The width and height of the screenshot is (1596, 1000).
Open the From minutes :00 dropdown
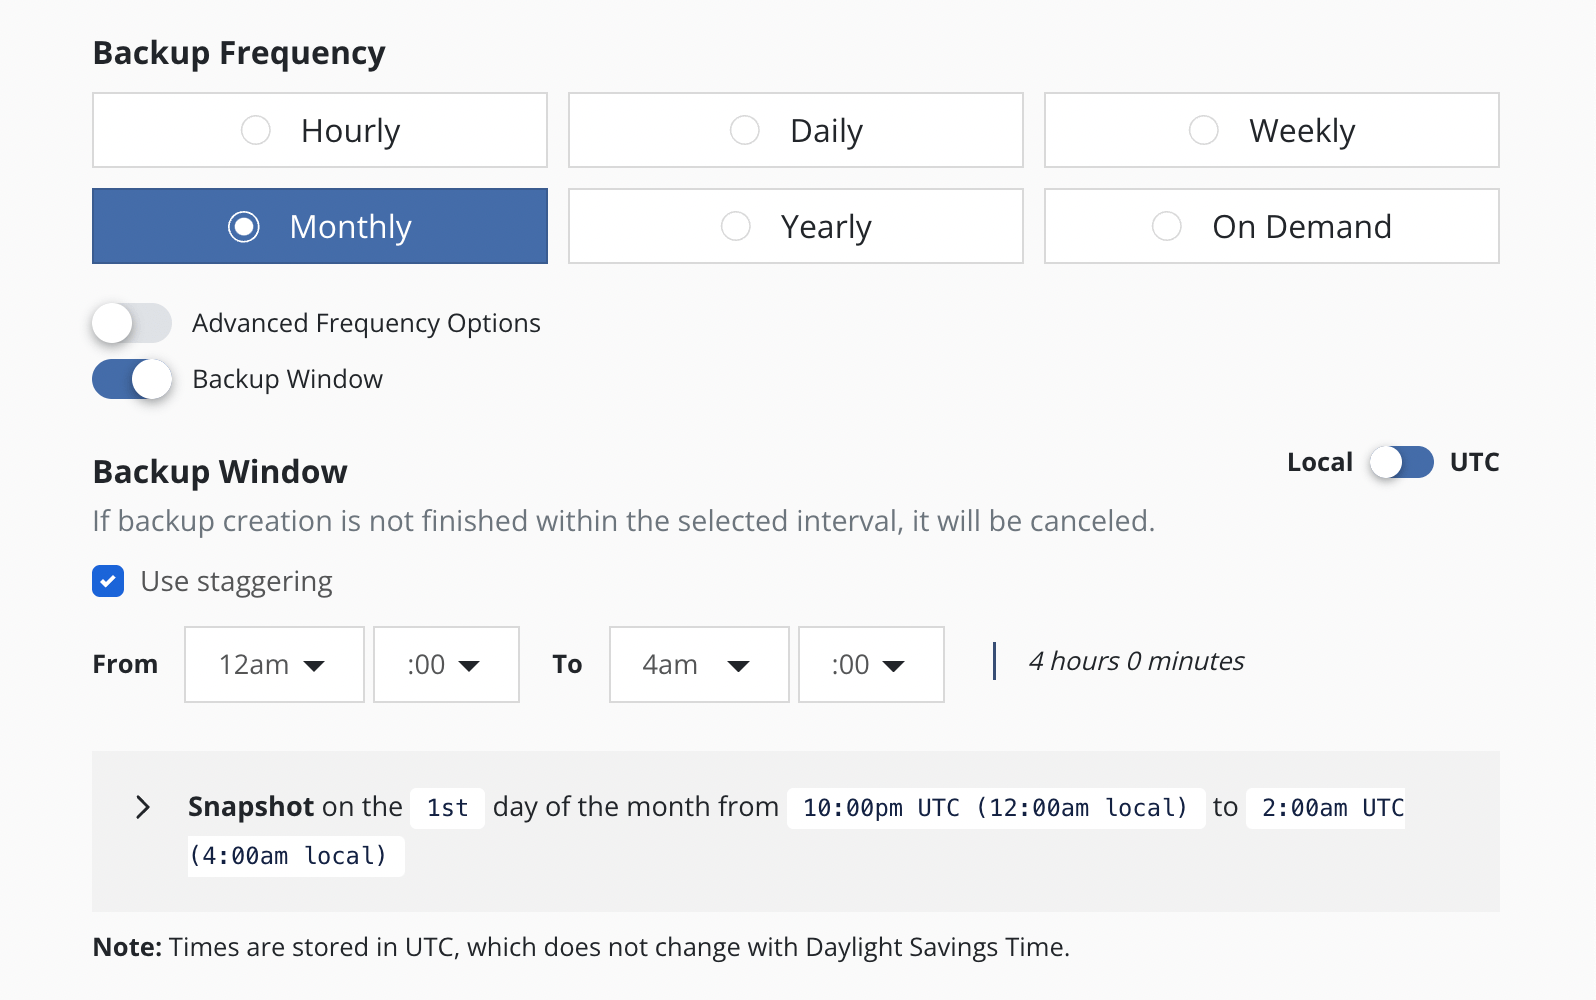tap(446, 664)
